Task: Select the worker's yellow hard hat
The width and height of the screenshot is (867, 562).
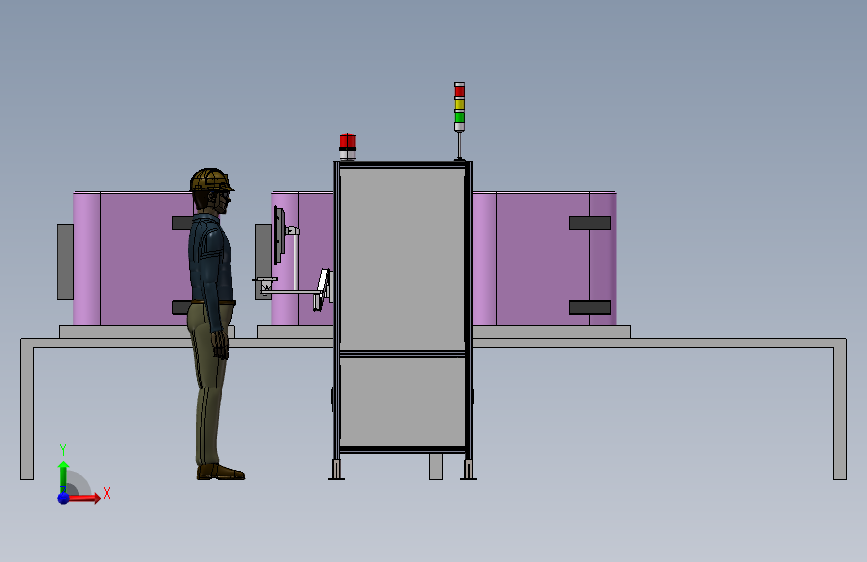Action: 211,180
